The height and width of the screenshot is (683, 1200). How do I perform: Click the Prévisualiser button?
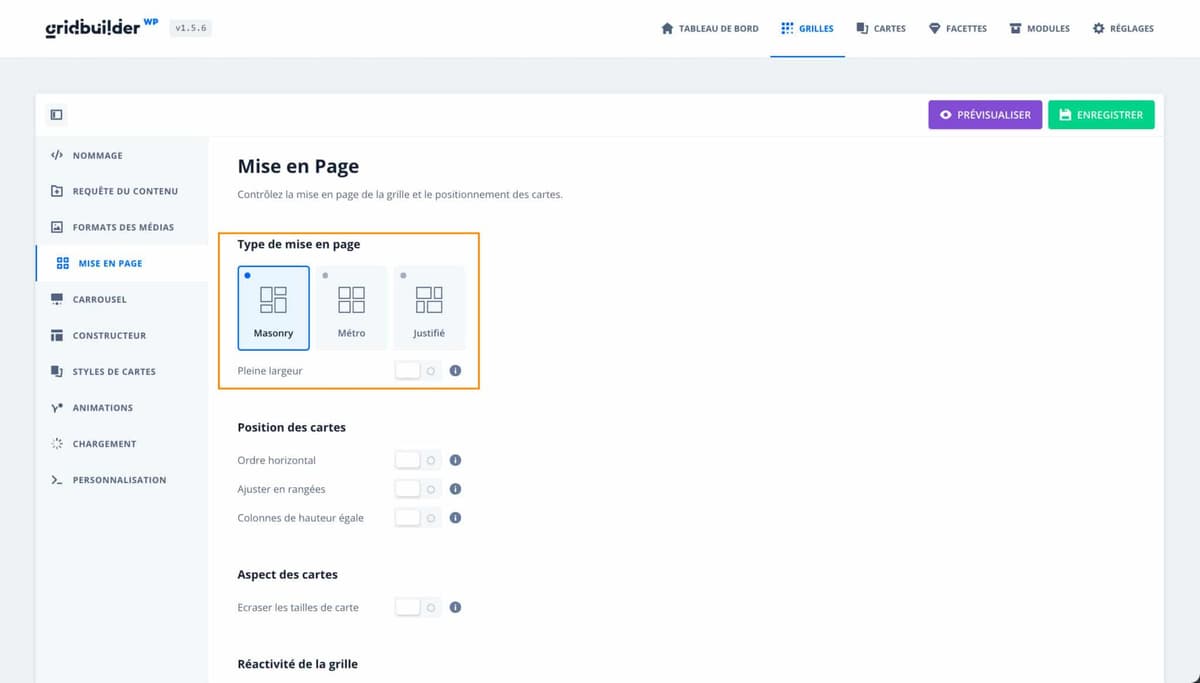[x=985, y=114]
